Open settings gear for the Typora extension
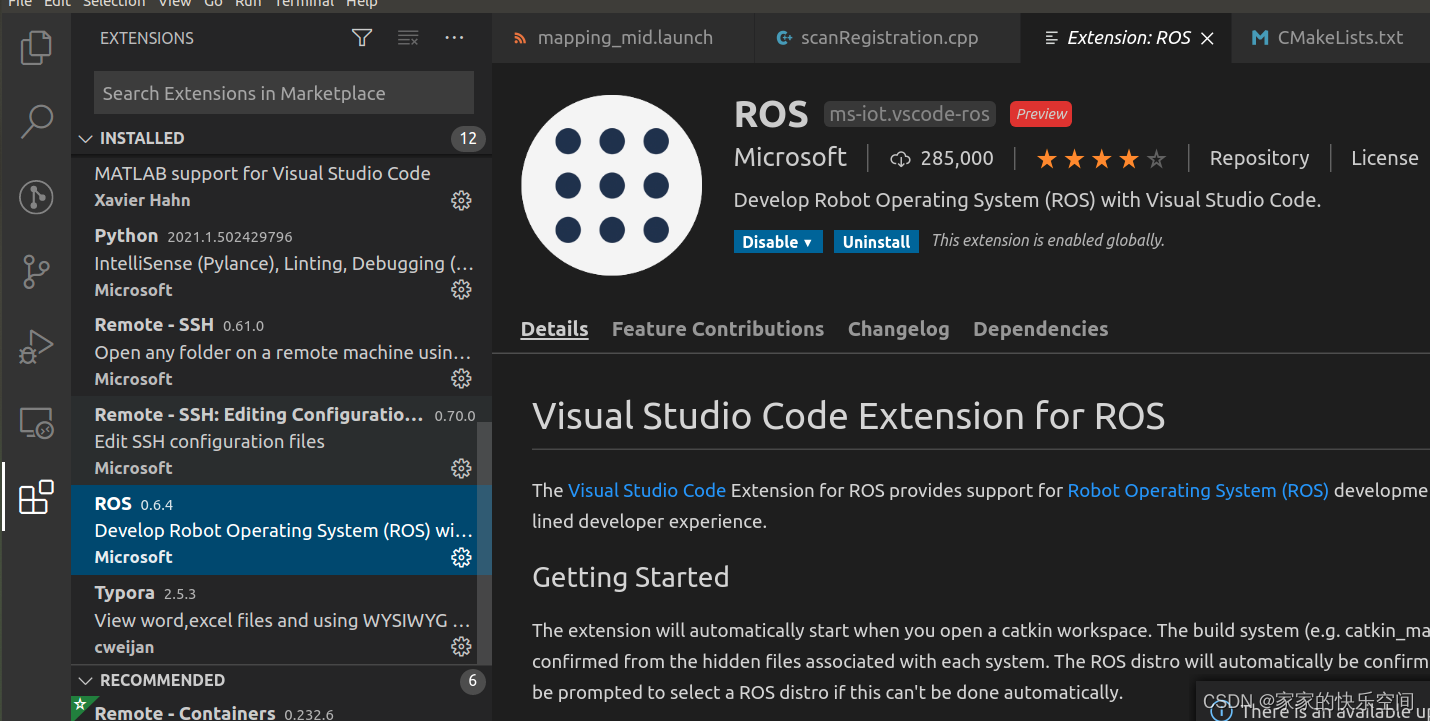 pos(461,647)
